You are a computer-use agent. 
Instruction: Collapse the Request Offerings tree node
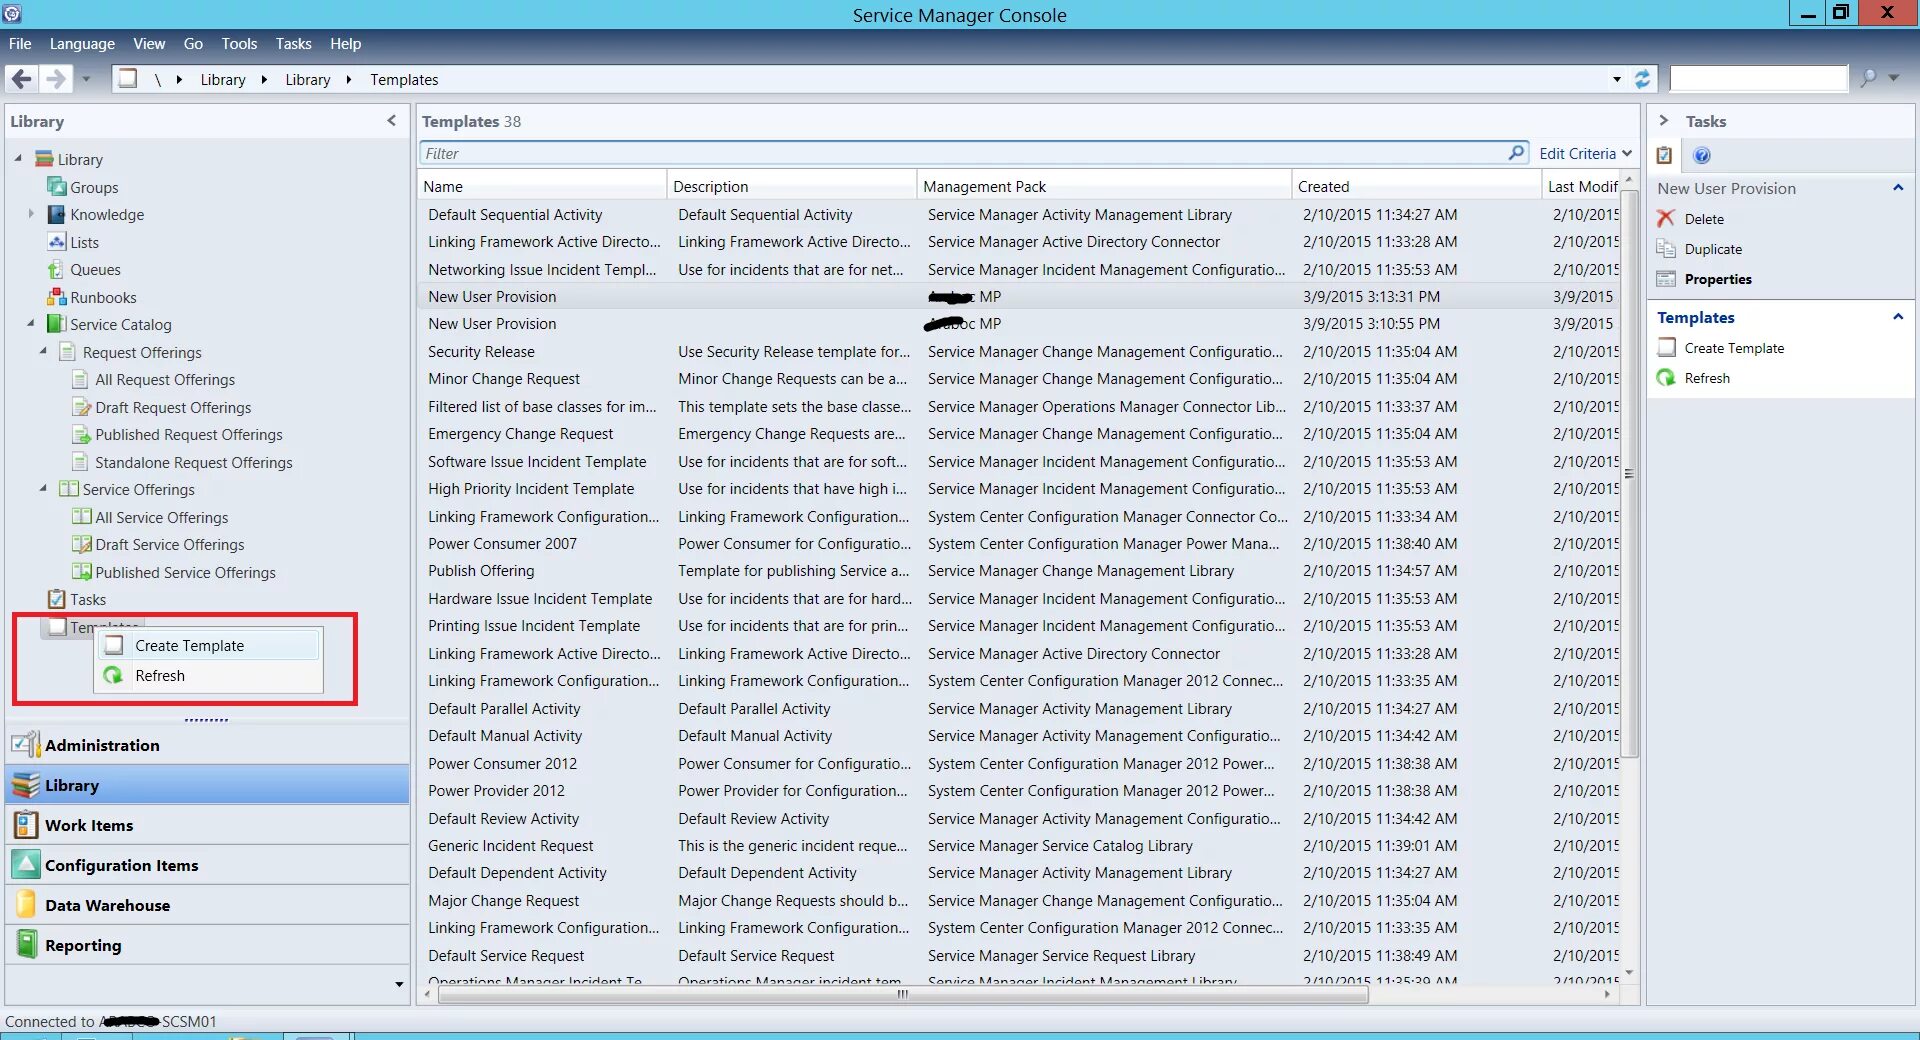coord(43,351)
